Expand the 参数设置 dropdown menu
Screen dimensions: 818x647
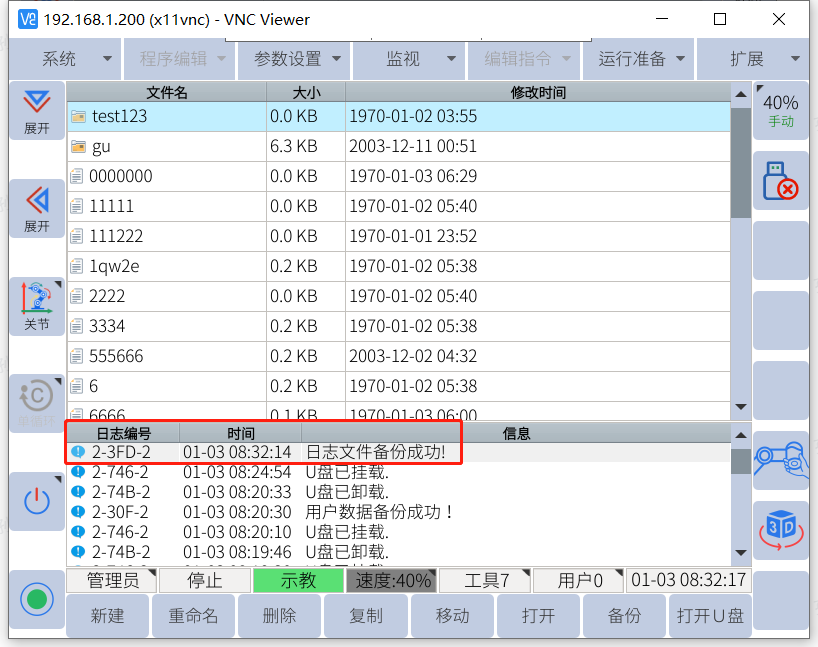pos(297,59)
